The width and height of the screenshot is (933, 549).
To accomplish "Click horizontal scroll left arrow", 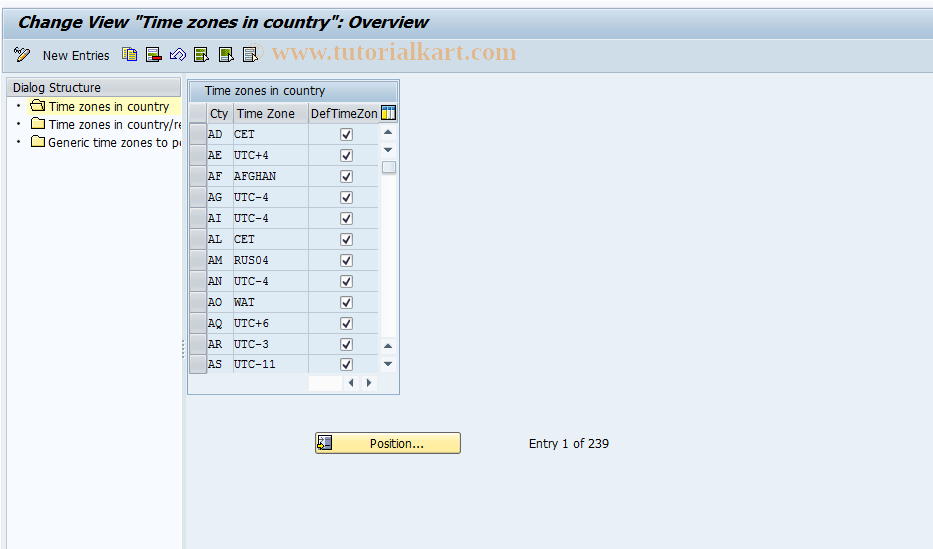I will coord(351,382).
